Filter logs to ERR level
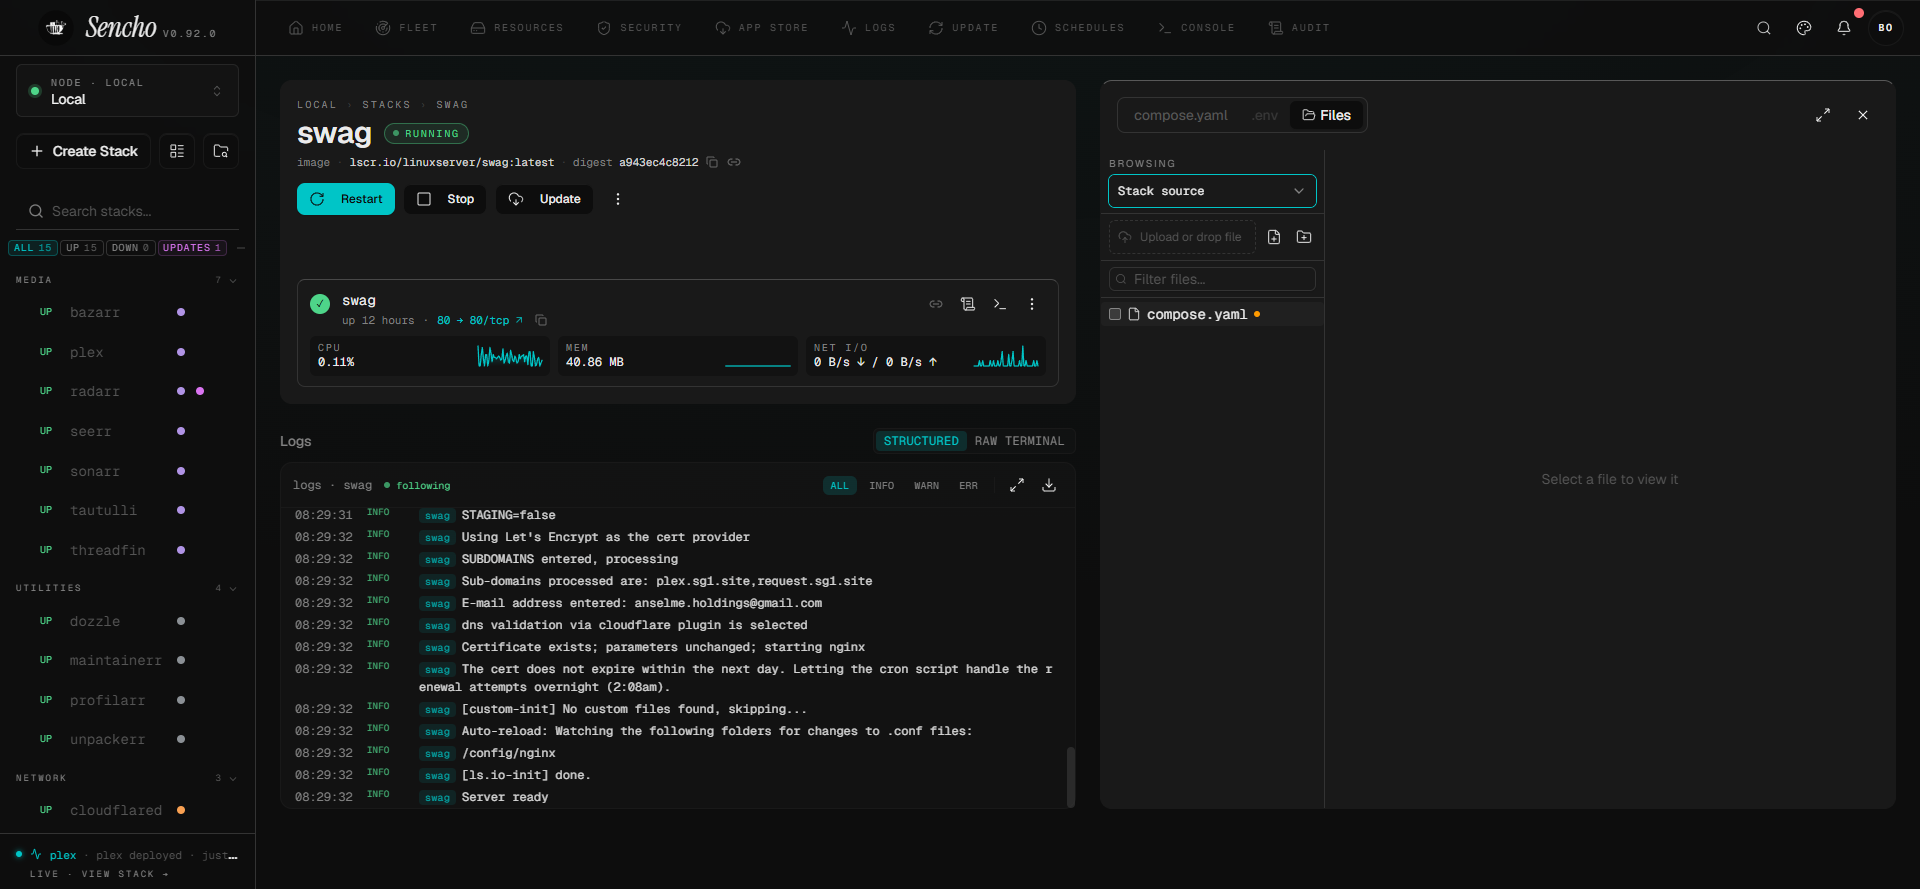Viewport: 1920px width, 889px height. pos(968,486)
